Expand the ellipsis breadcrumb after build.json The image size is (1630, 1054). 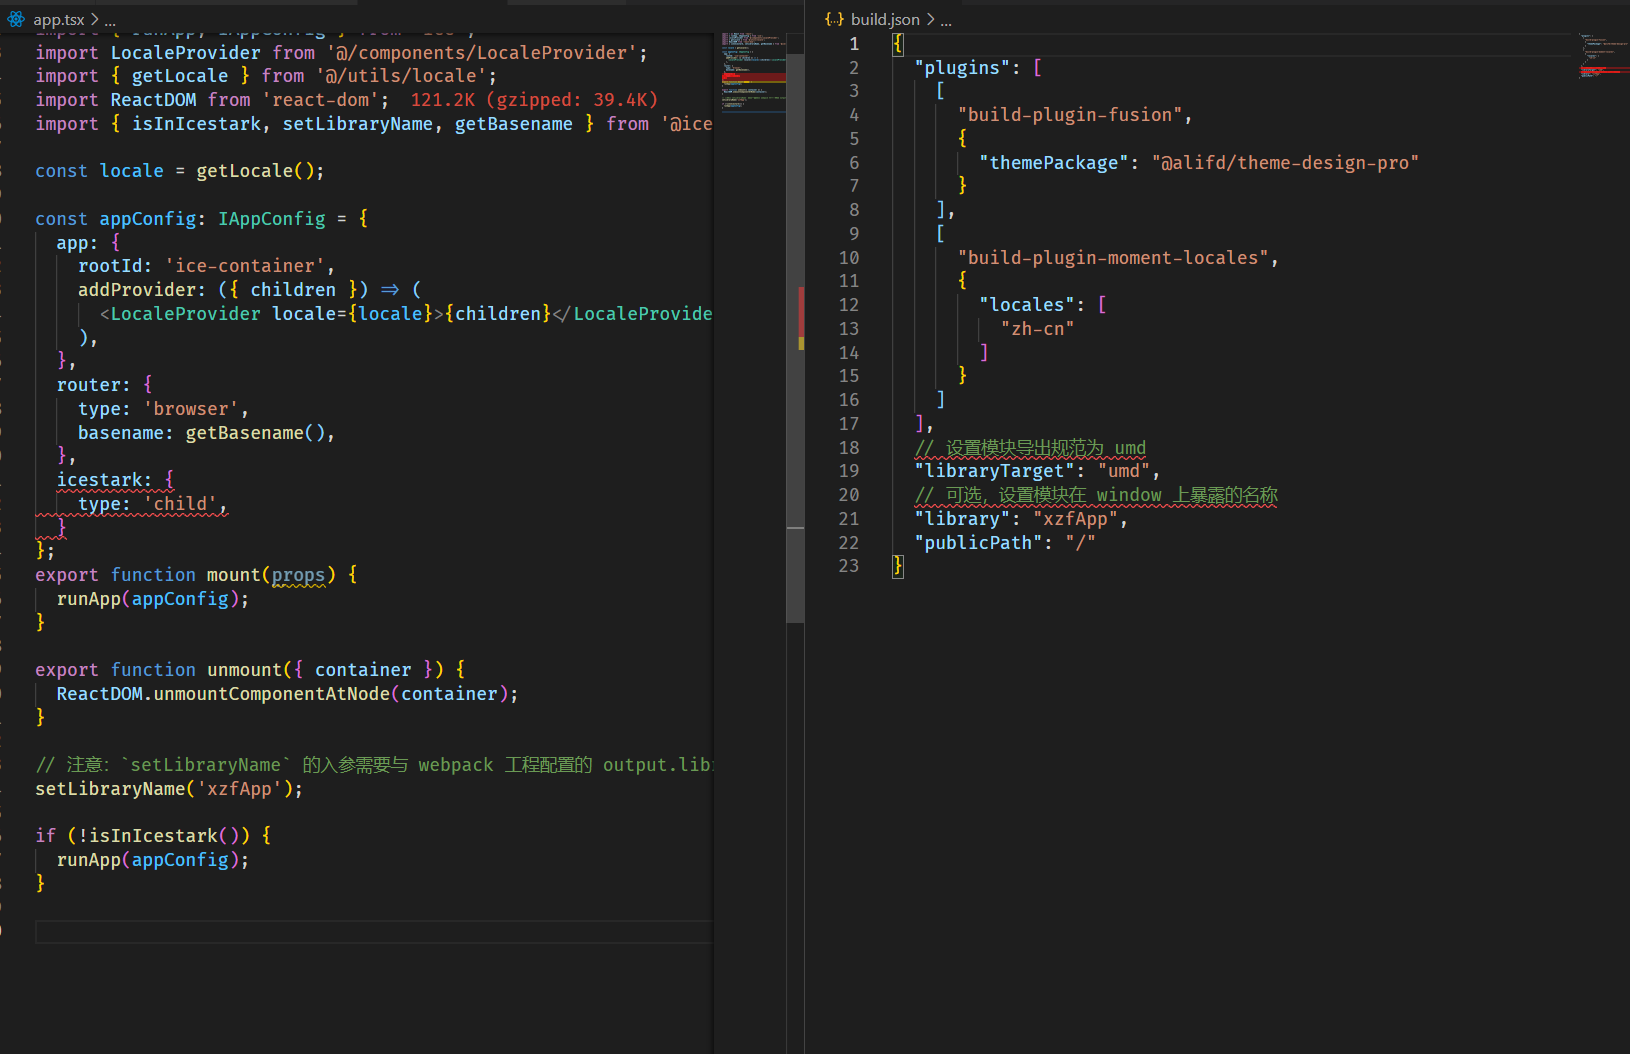point(946,20)
